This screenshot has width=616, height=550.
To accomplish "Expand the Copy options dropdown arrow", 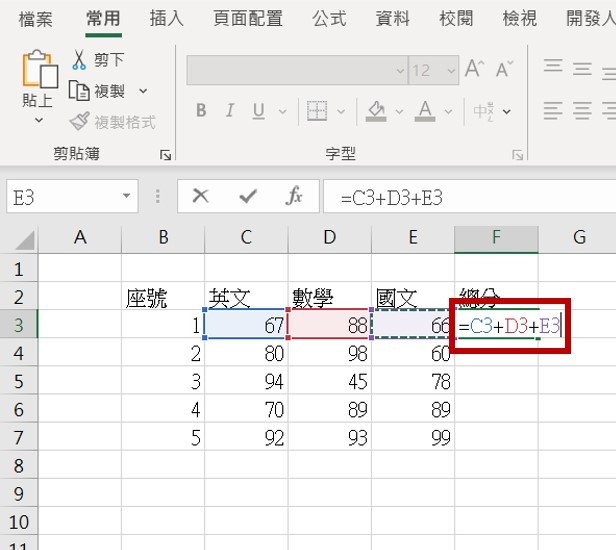I will pos(143,91).
